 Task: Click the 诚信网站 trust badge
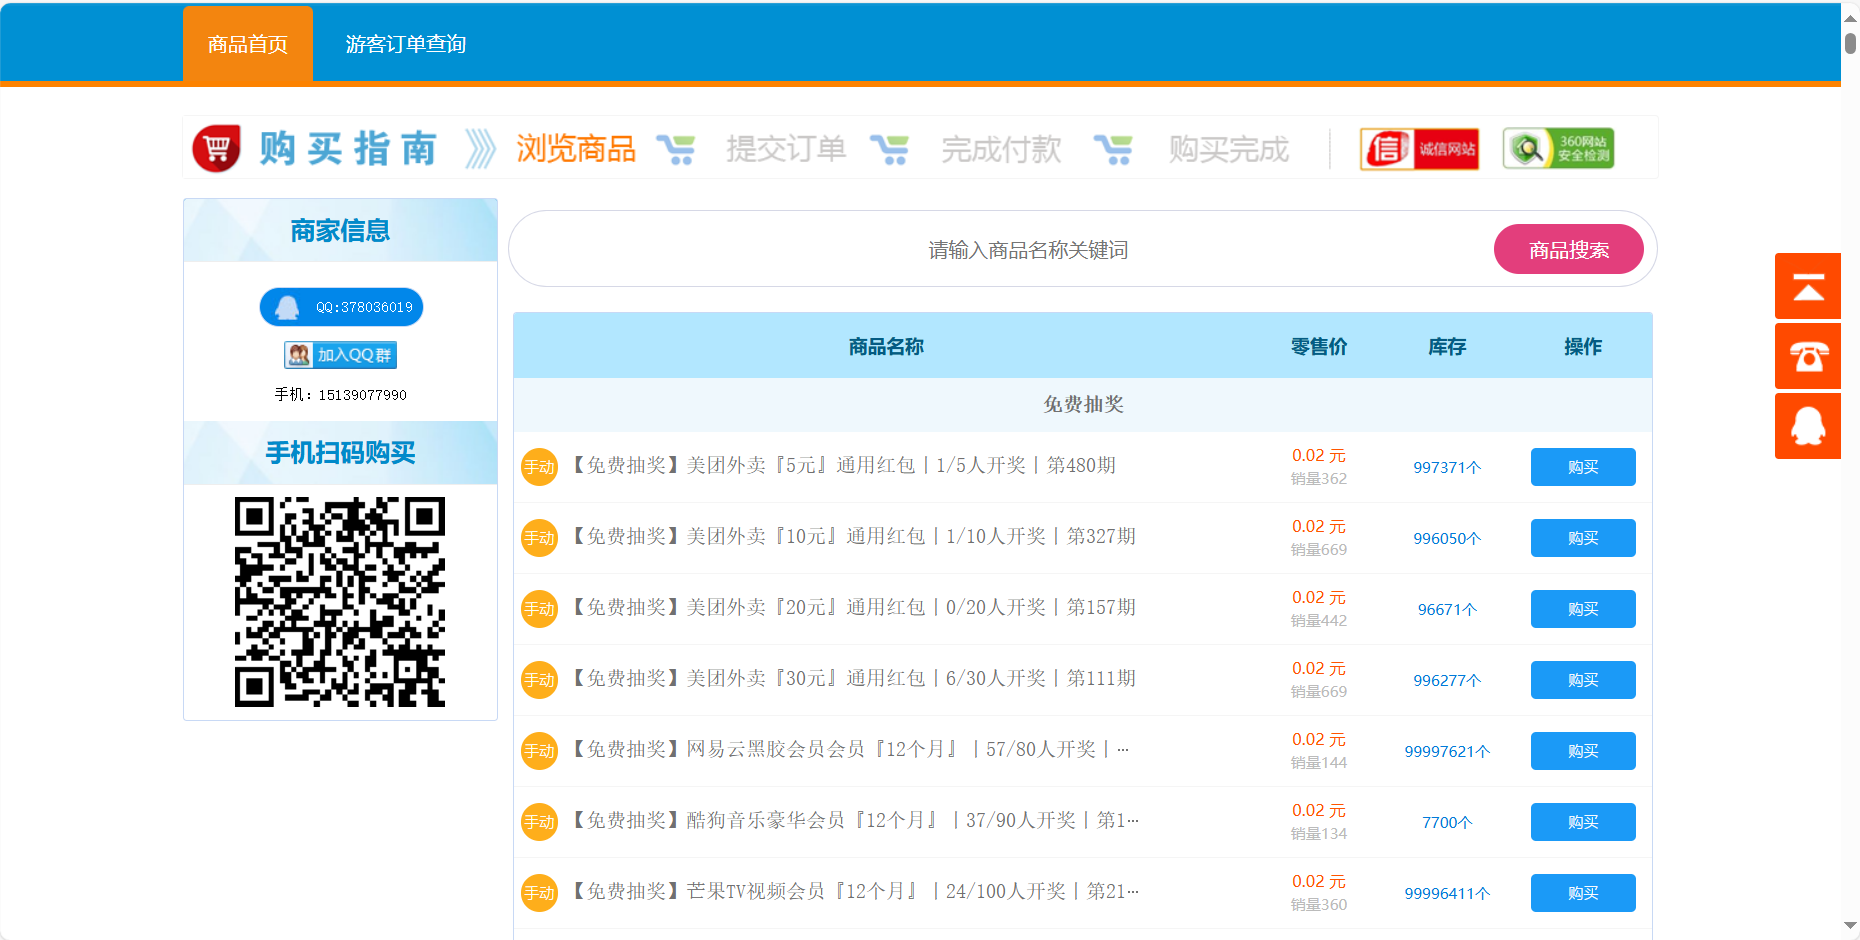pos(1419,149)
